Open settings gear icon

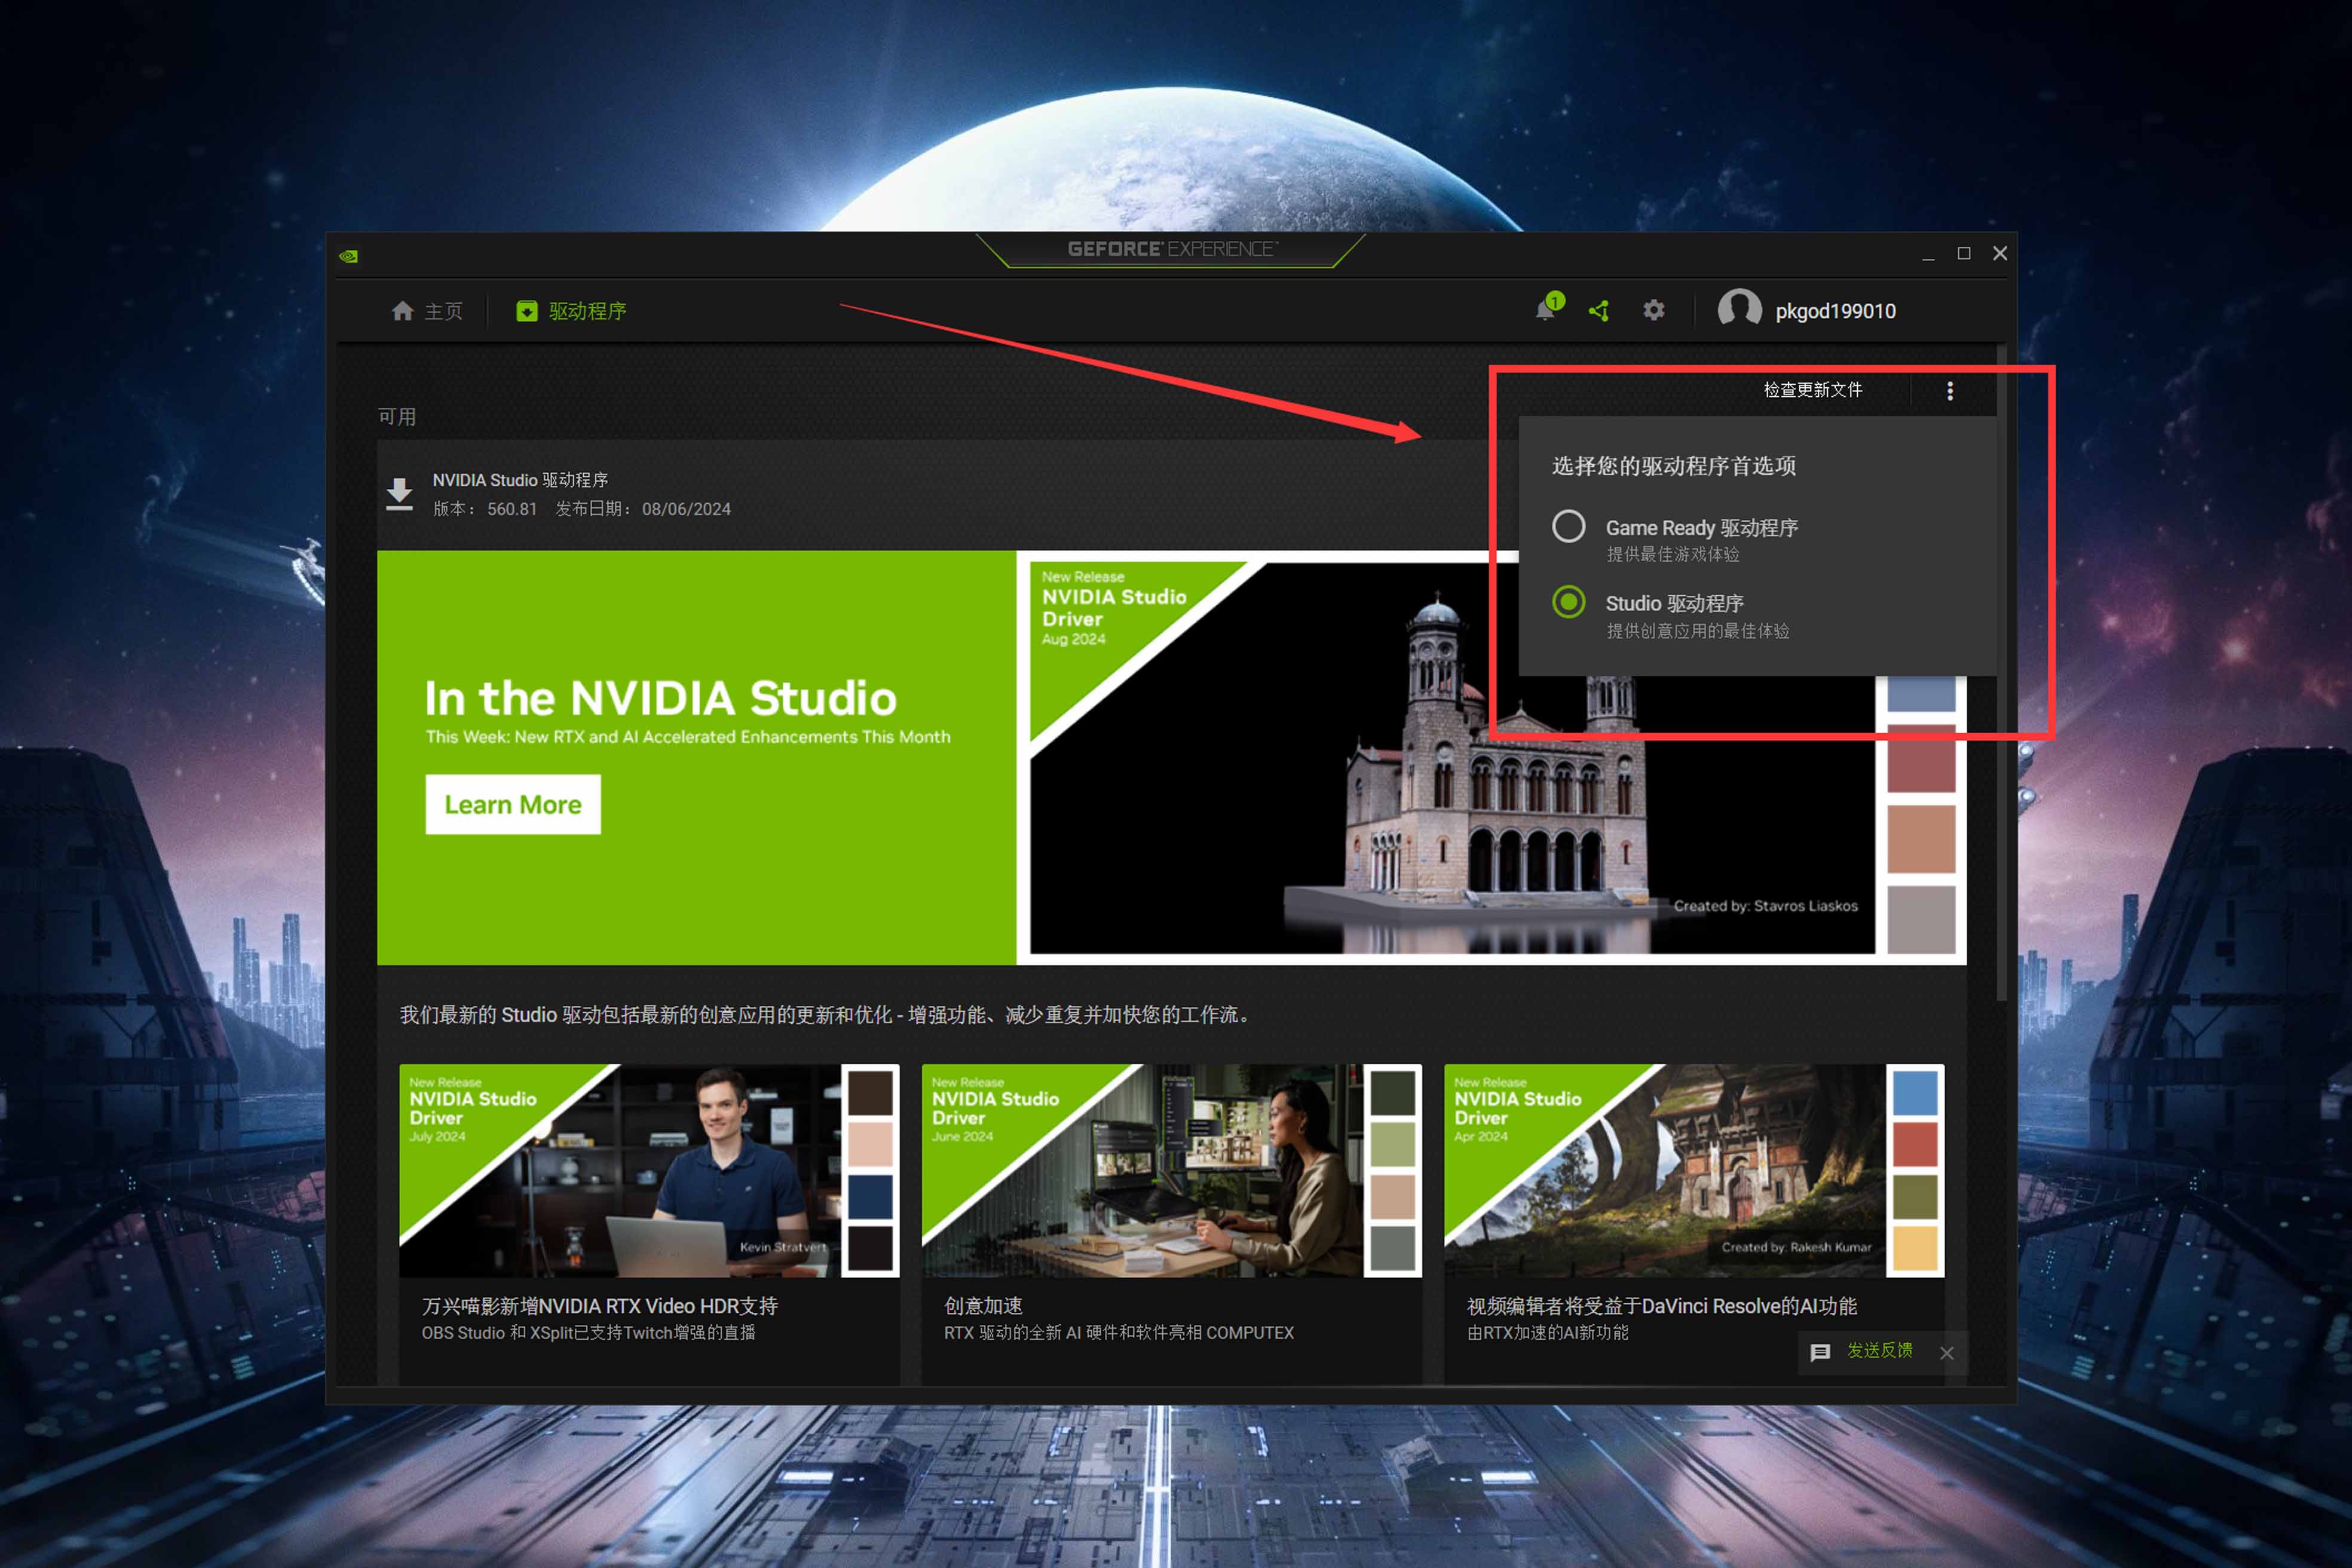[x=1654, y=311]
